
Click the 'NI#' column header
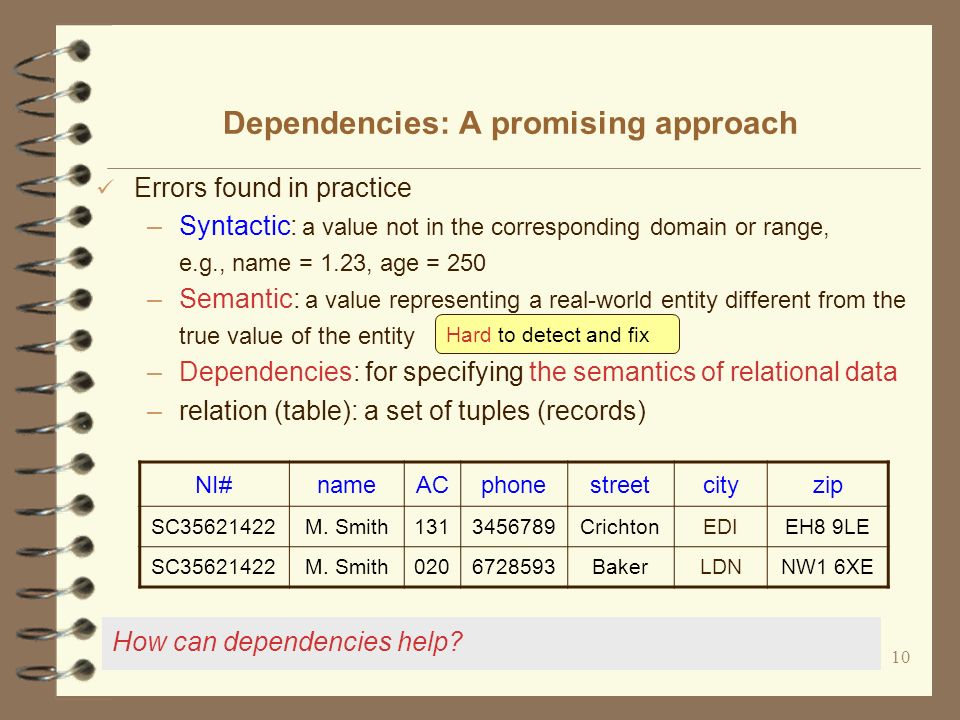coord(214,485)
